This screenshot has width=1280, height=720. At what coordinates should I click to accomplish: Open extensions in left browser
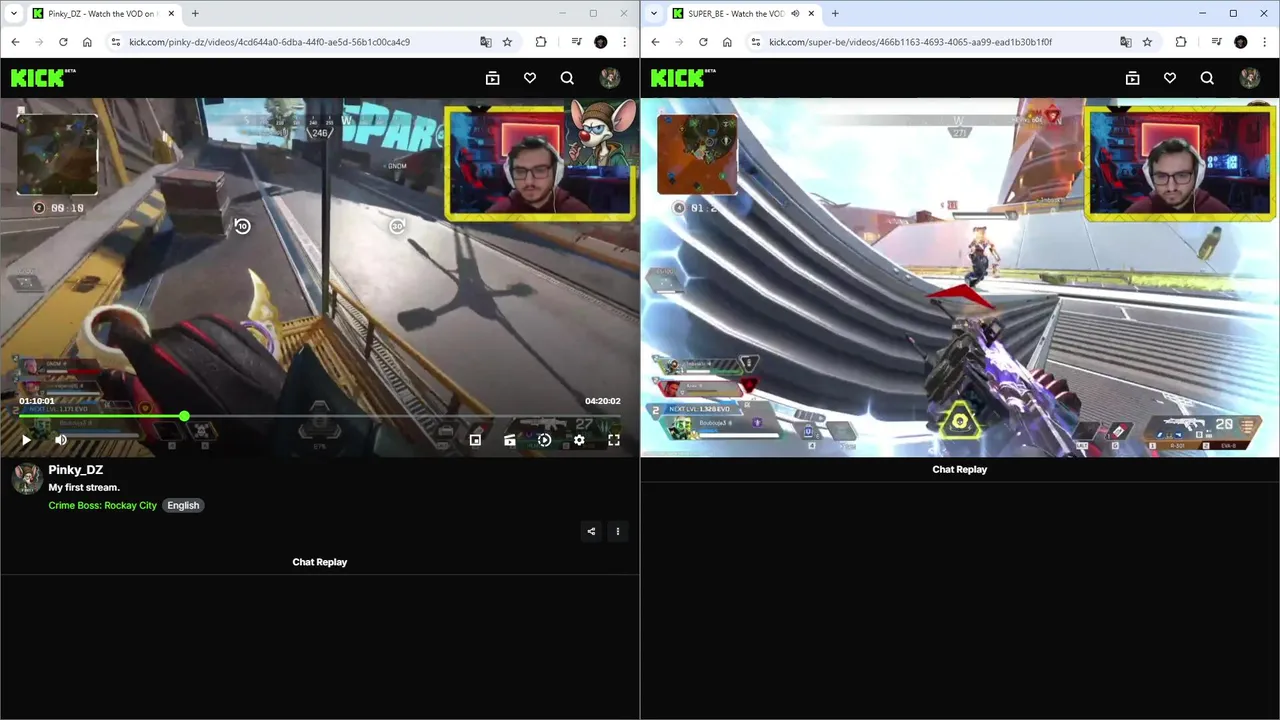pyautogui.click(x=541, y=42)
